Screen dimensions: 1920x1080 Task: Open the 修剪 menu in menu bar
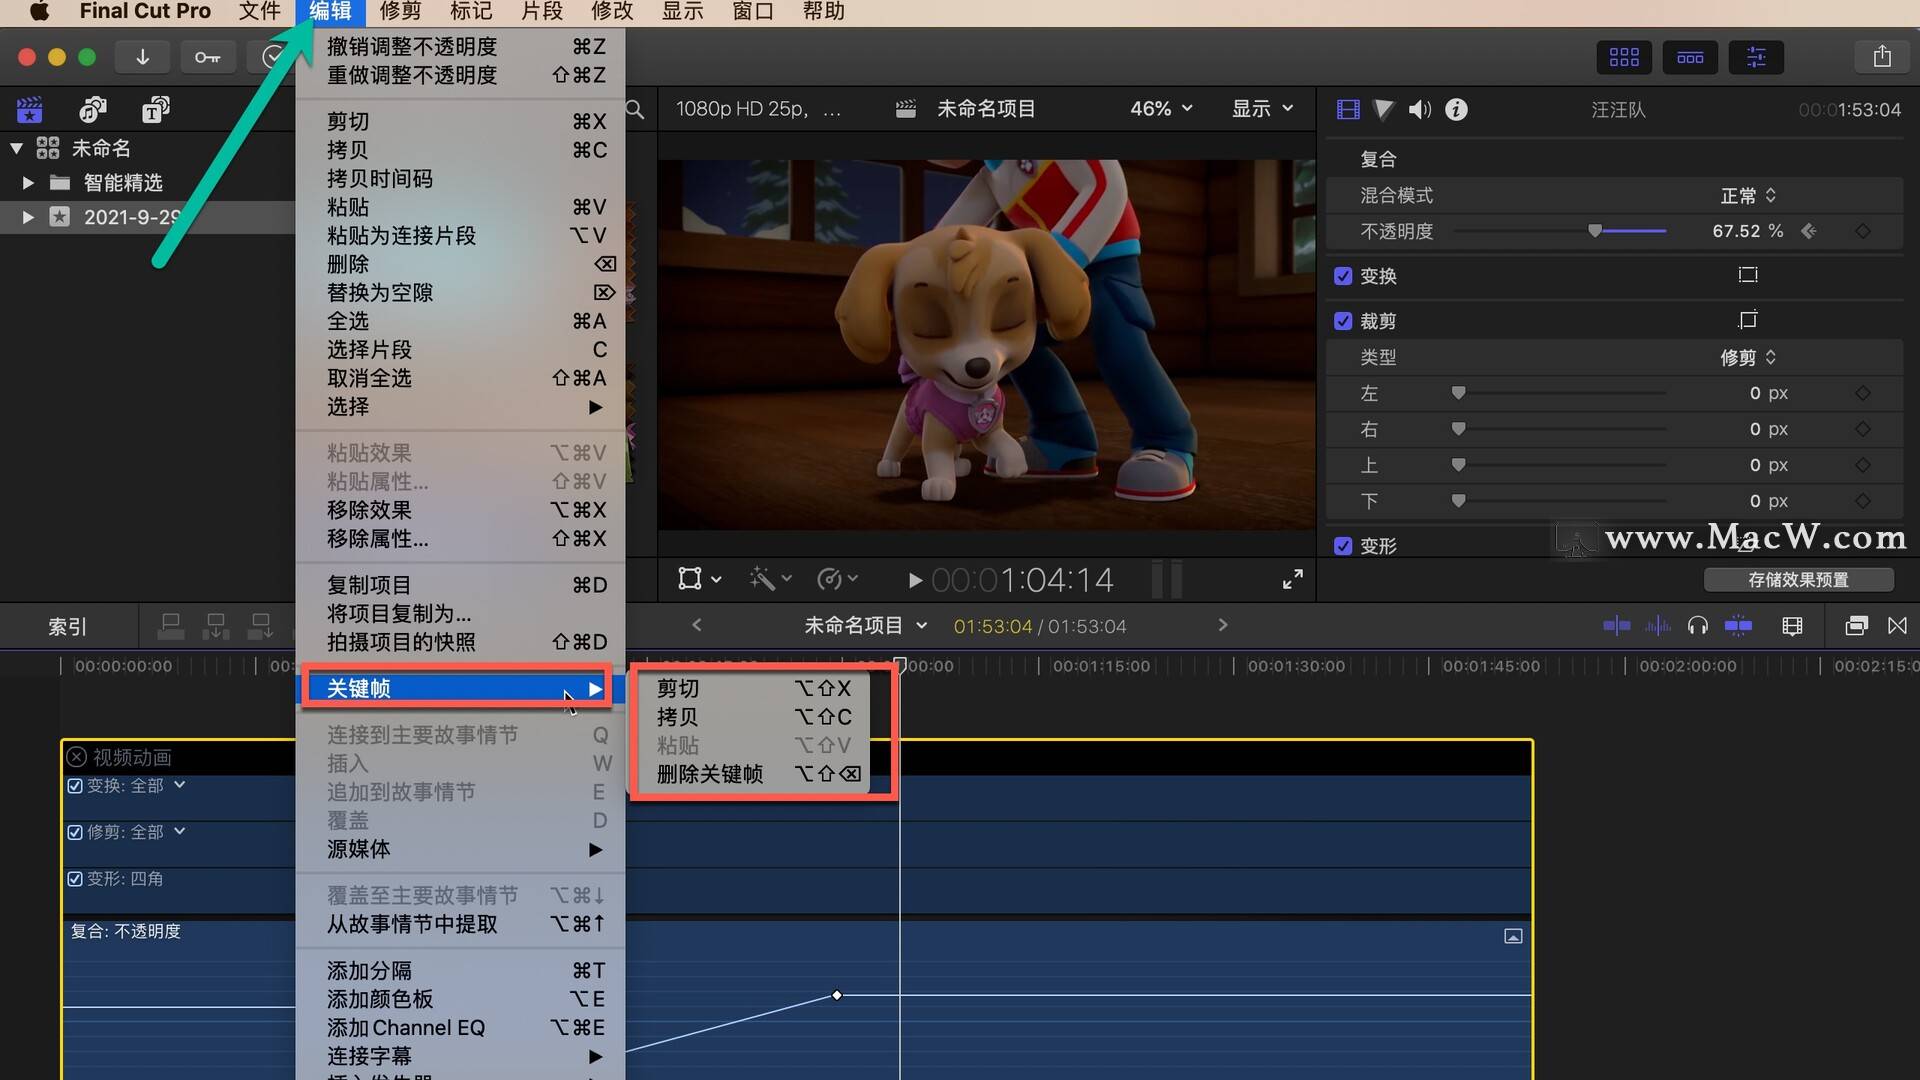tap(401, 12)
